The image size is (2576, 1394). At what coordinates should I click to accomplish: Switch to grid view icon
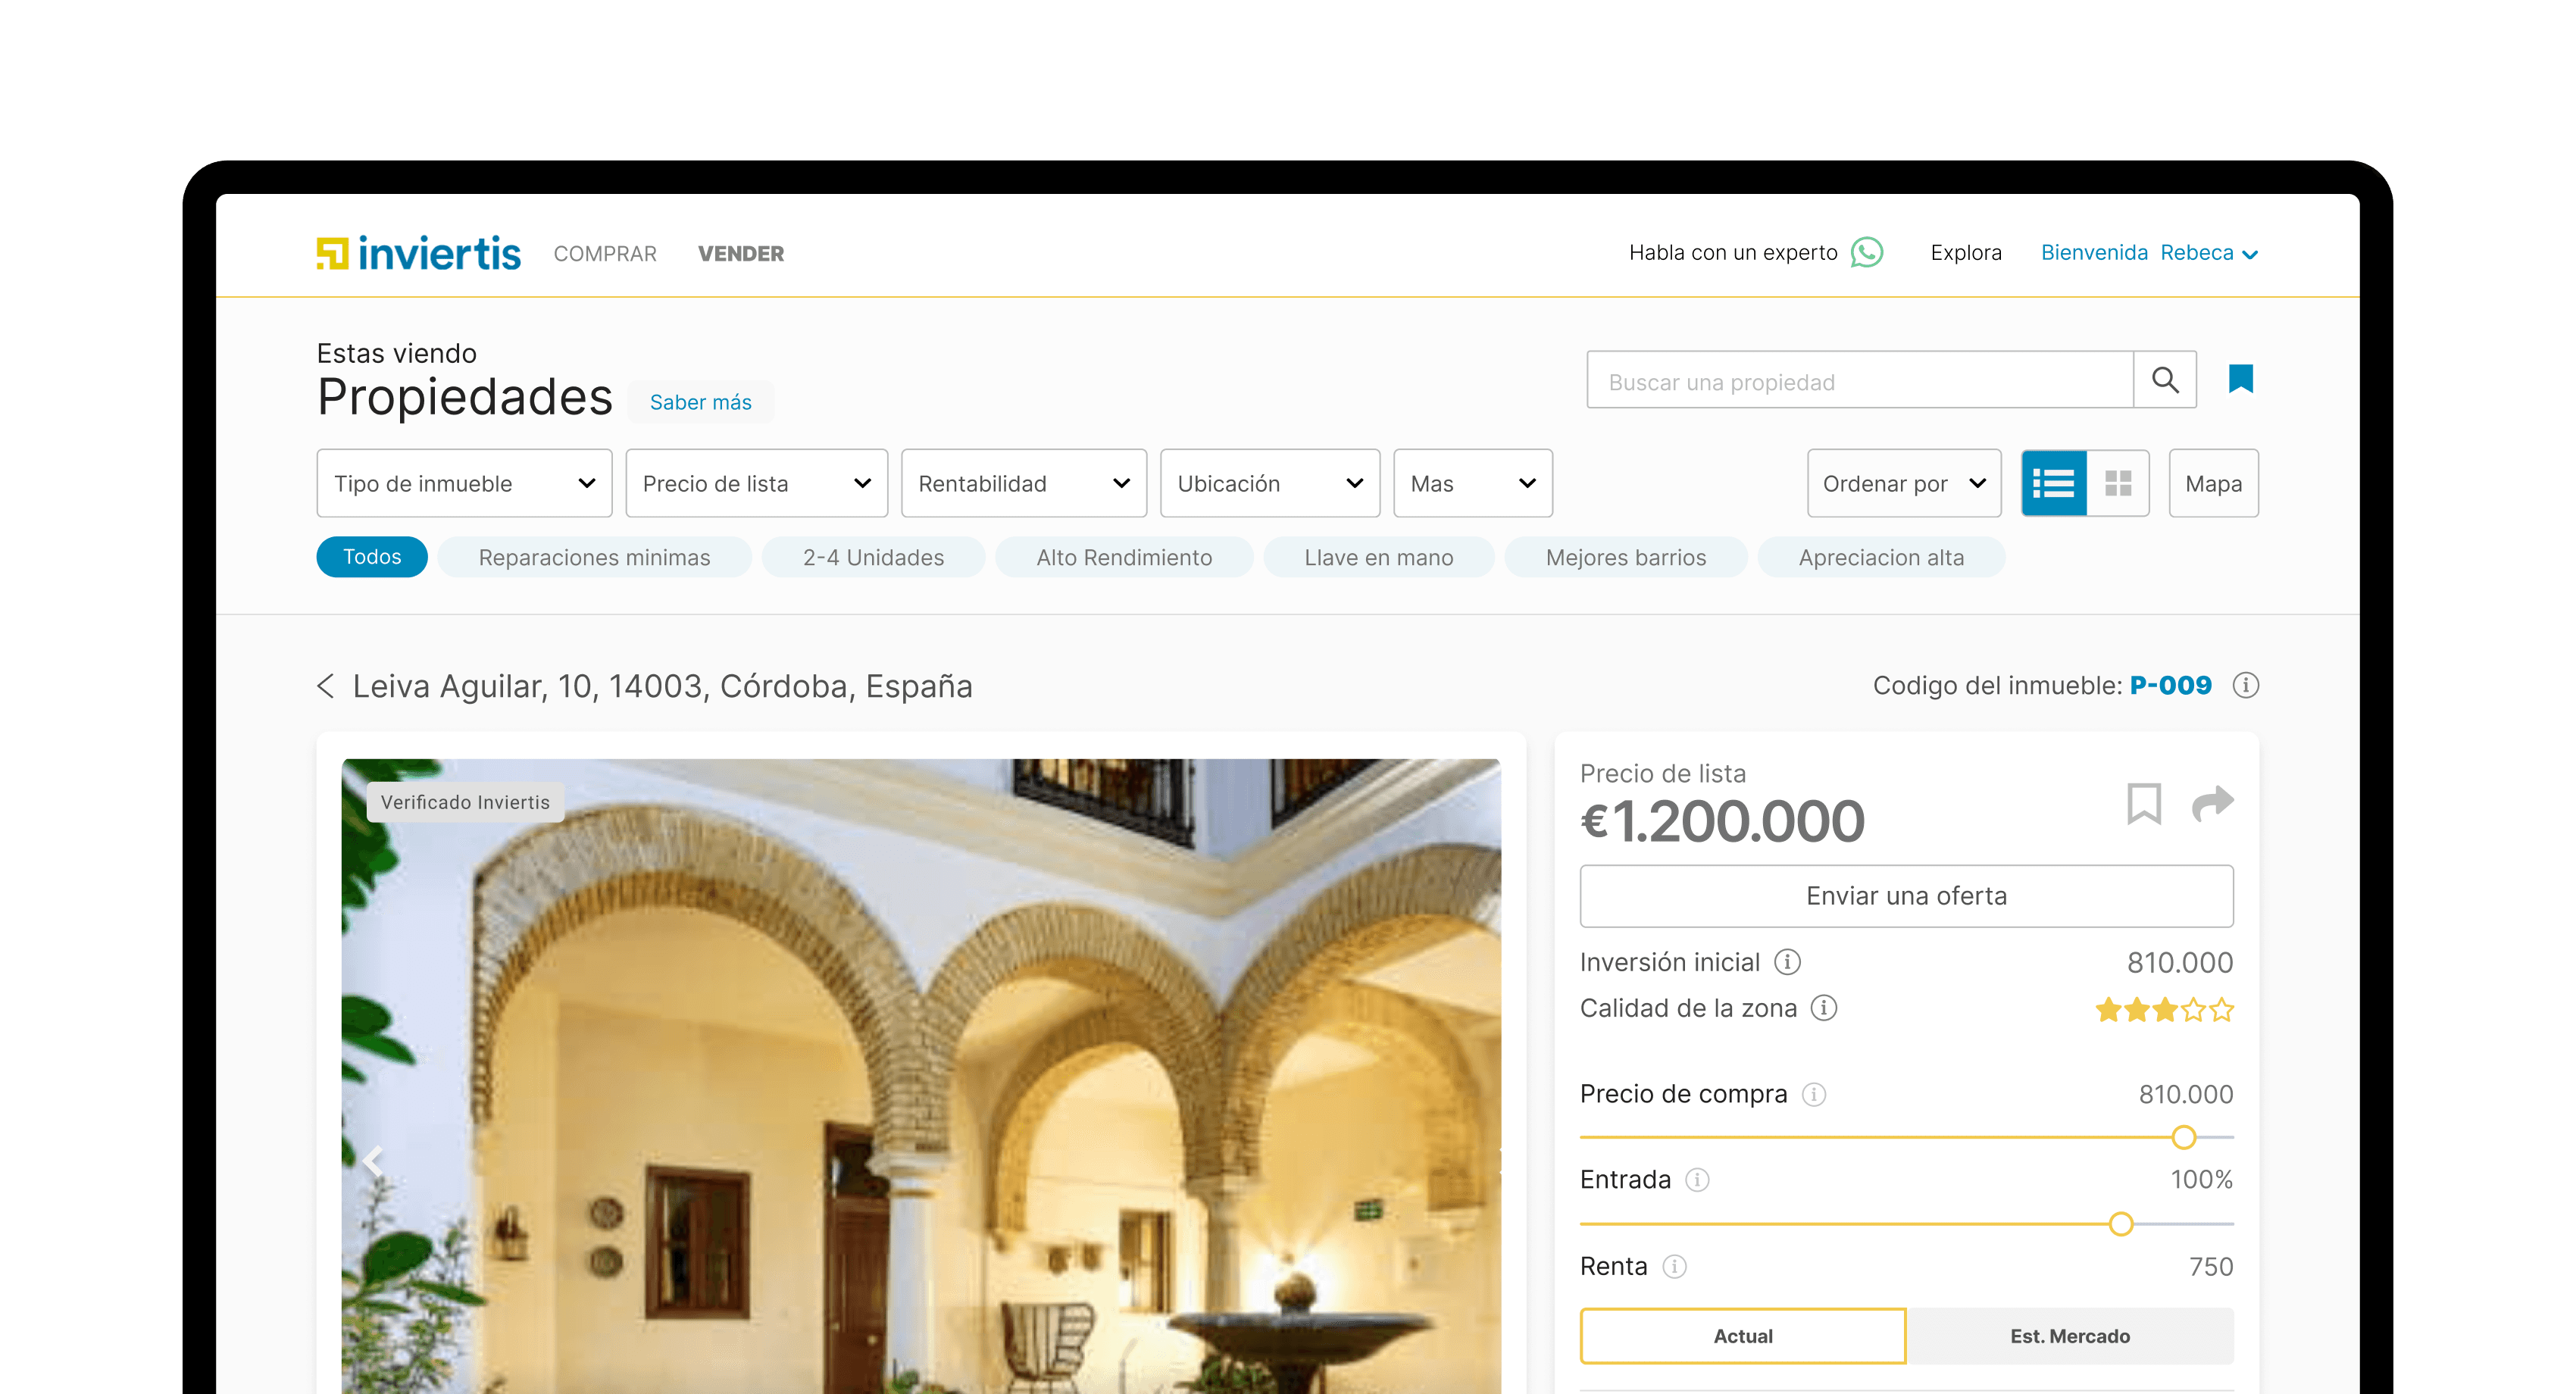(2118, 483)
